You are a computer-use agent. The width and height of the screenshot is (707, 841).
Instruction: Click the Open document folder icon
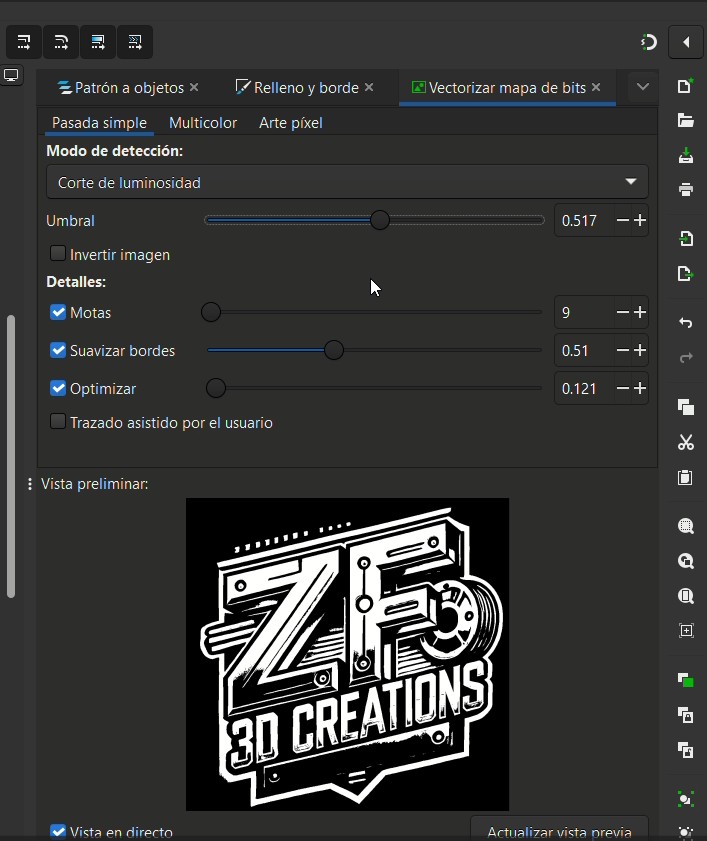(686, 120)
